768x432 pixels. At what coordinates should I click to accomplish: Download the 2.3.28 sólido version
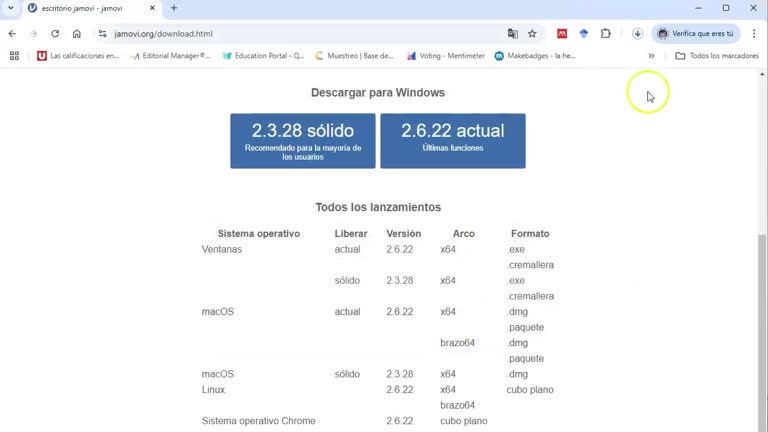(x=303, y=141)
